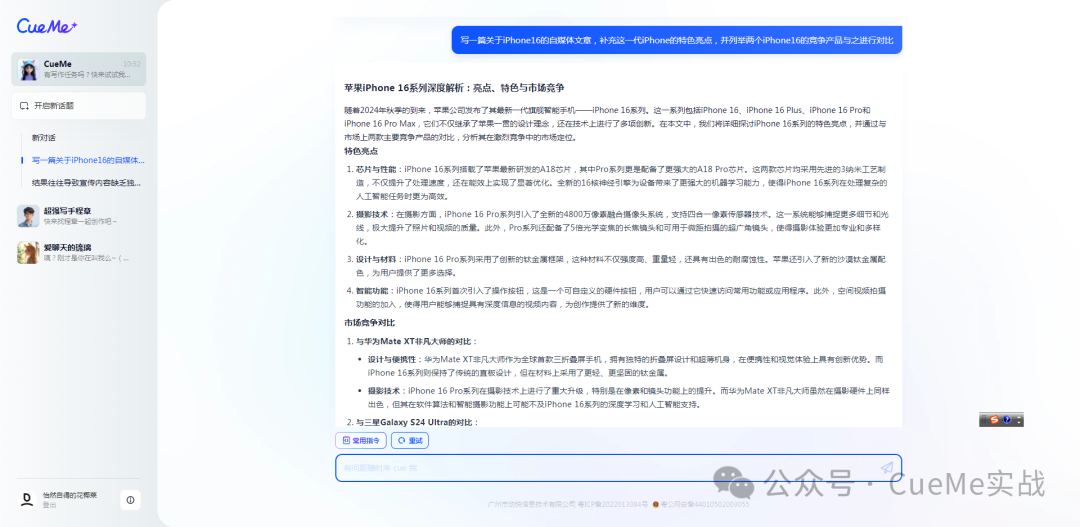Image resolution: width=1080 pixels, height=527 pixels.
Task: Click the 登出 logout link
Action: click(x=48, y=505)
